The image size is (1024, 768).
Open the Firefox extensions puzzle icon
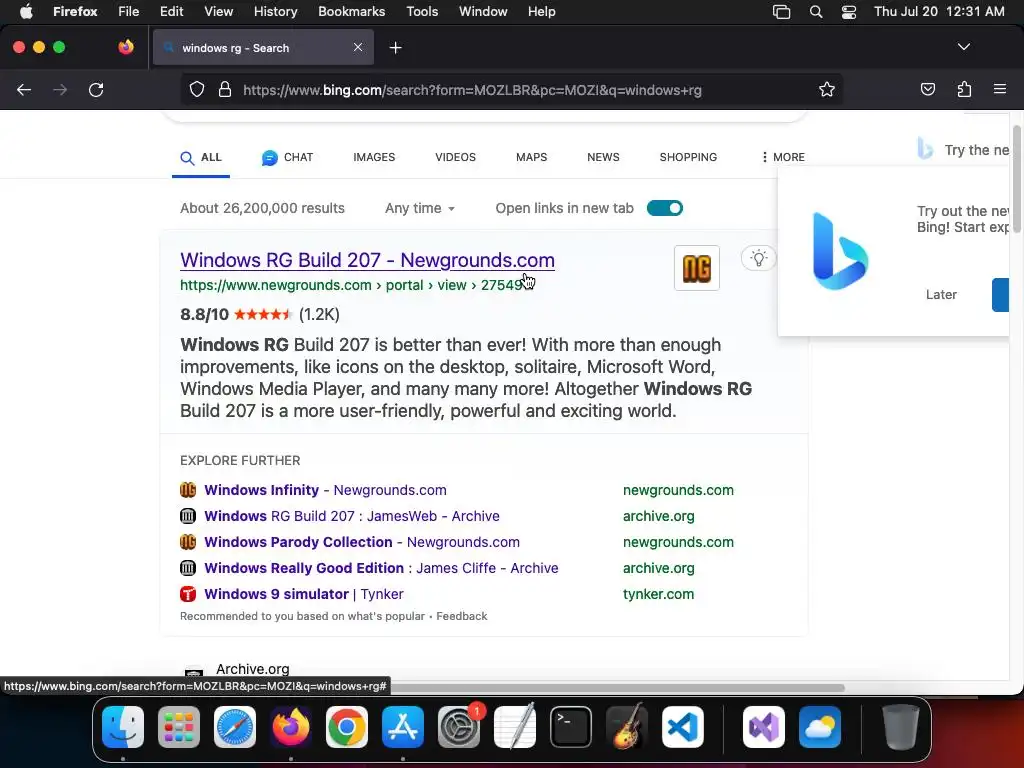click(964, 89)
